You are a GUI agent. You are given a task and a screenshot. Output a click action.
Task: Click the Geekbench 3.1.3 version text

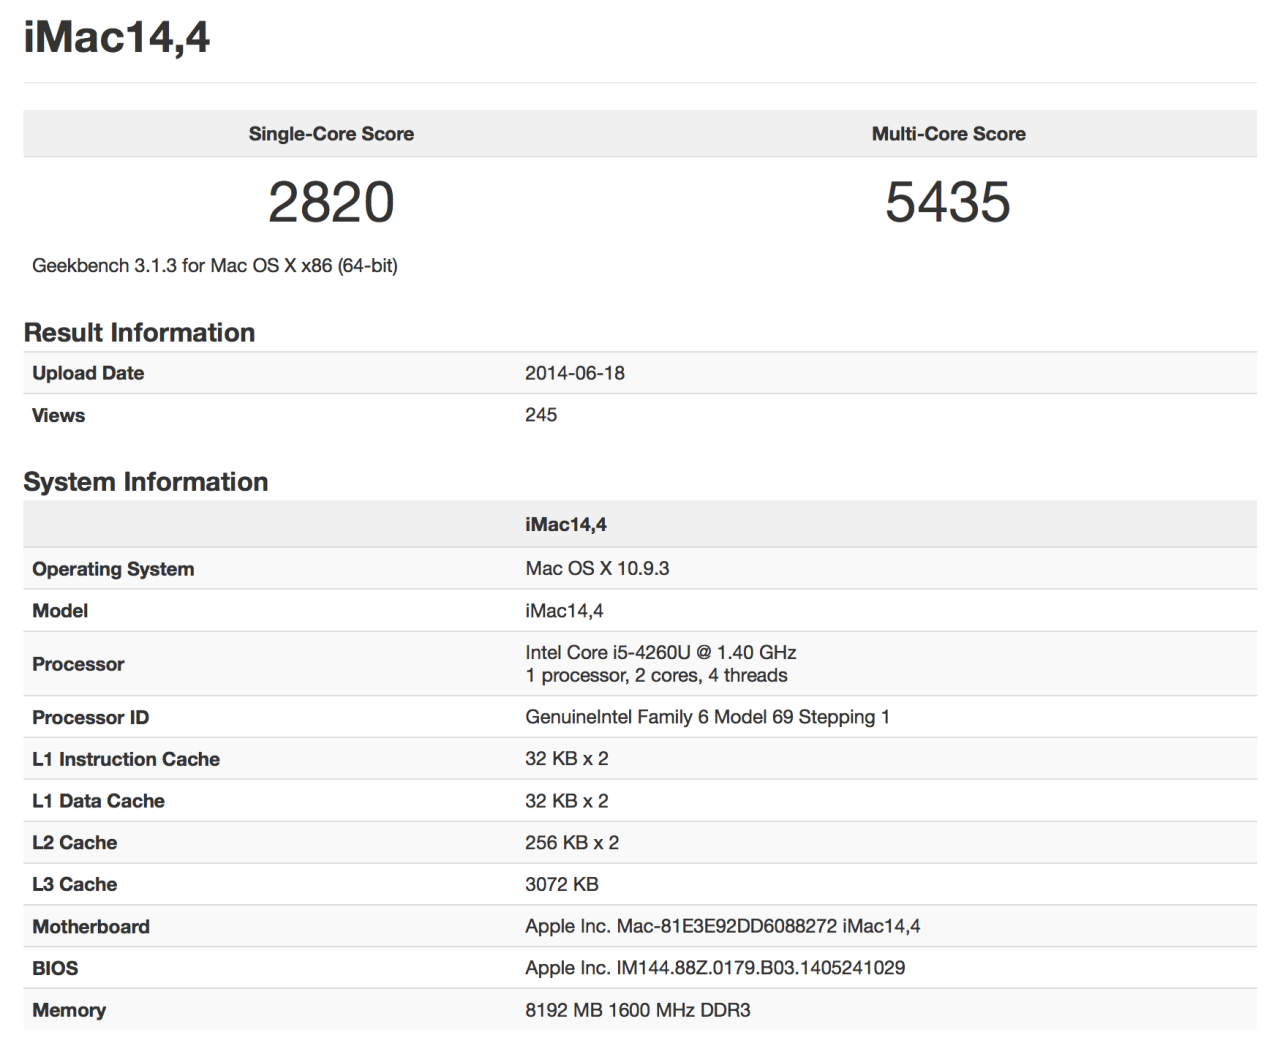tap(215, 266)
